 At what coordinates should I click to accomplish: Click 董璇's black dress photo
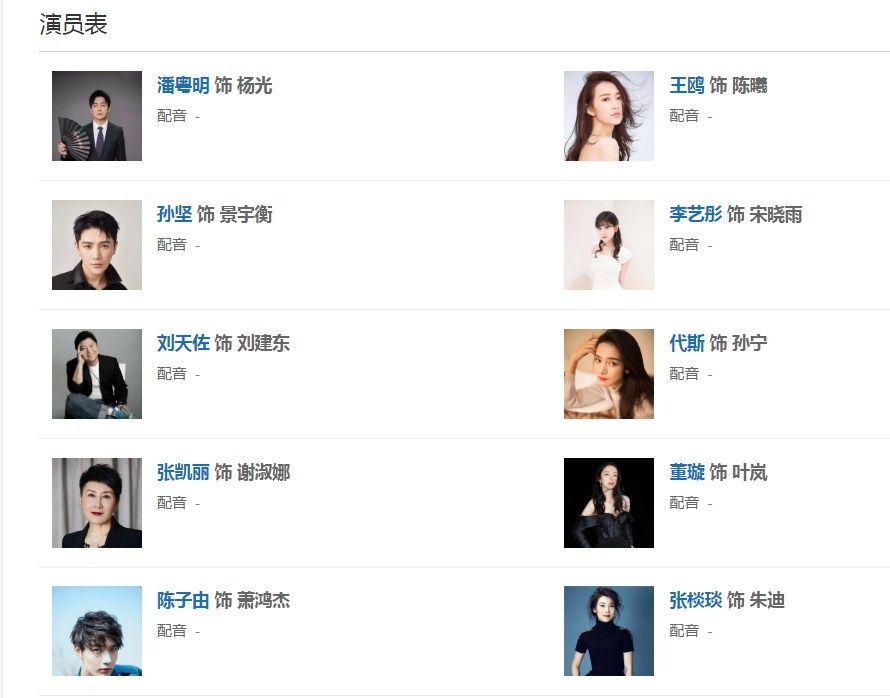[609, 503]
